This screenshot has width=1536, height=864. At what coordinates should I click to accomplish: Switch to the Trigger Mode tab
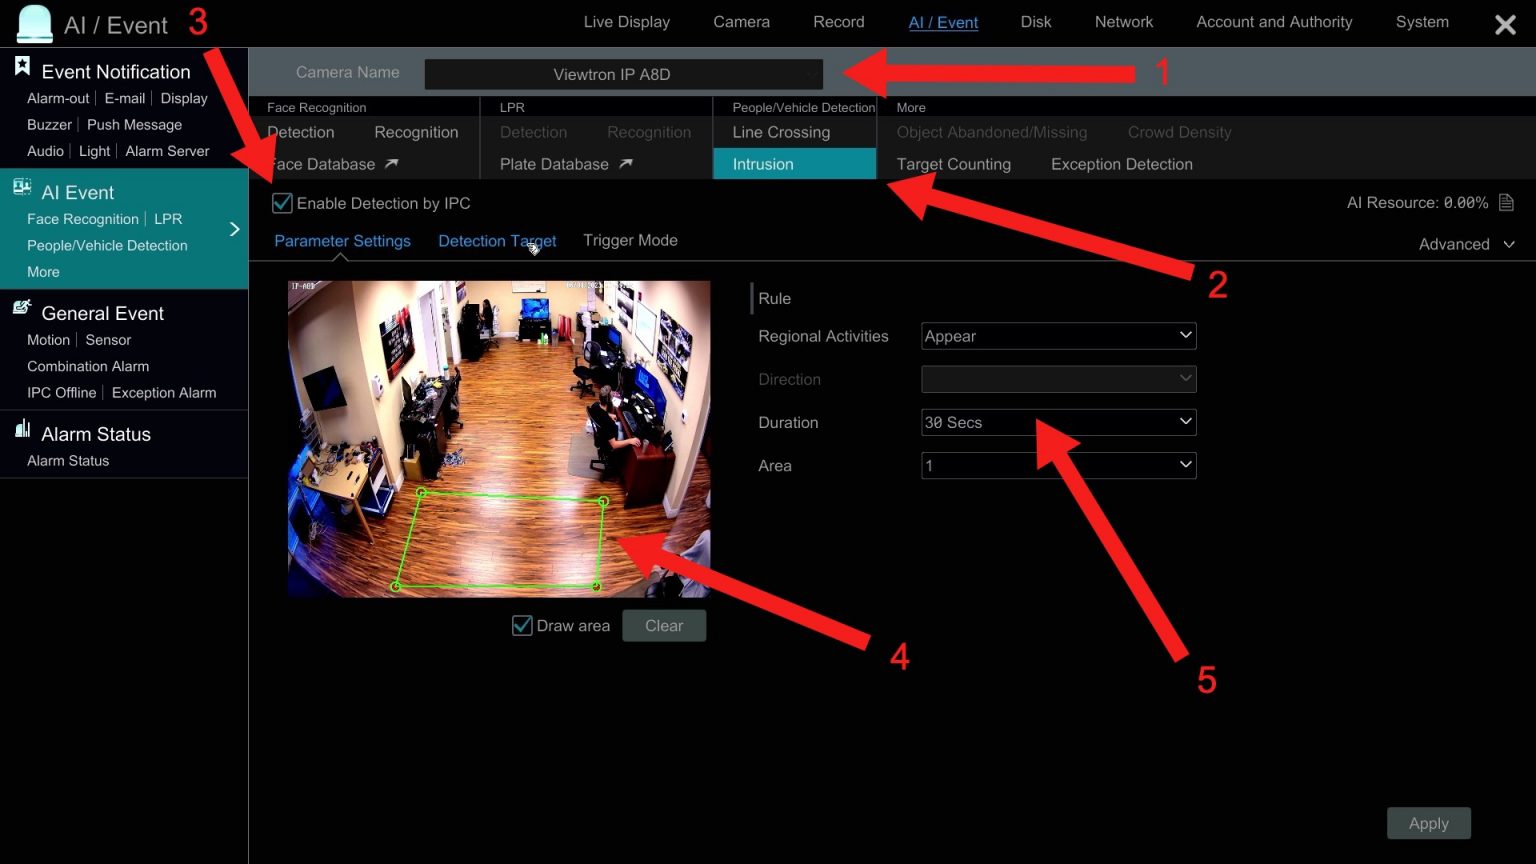click(630, 240)
